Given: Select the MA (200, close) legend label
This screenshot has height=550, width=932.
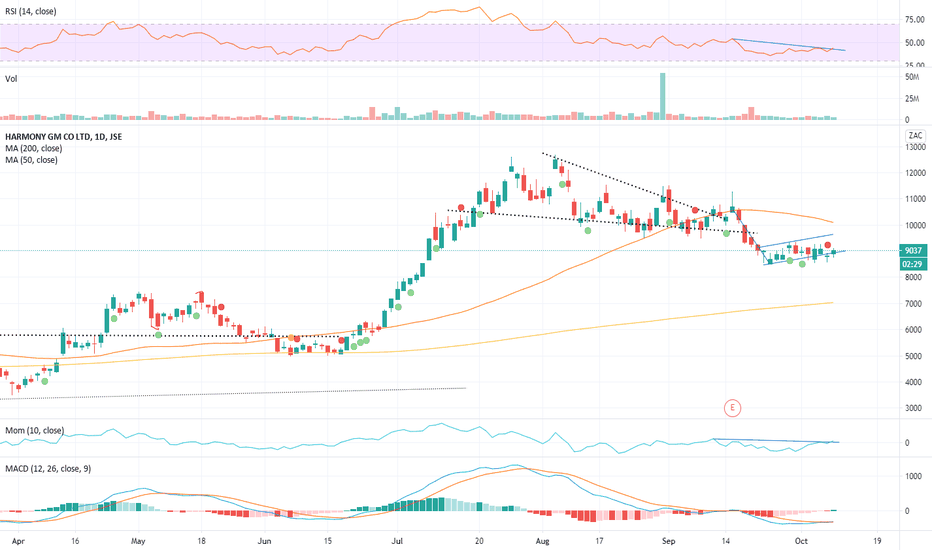Looking at the screenshot, I should [x=33, y=148].
